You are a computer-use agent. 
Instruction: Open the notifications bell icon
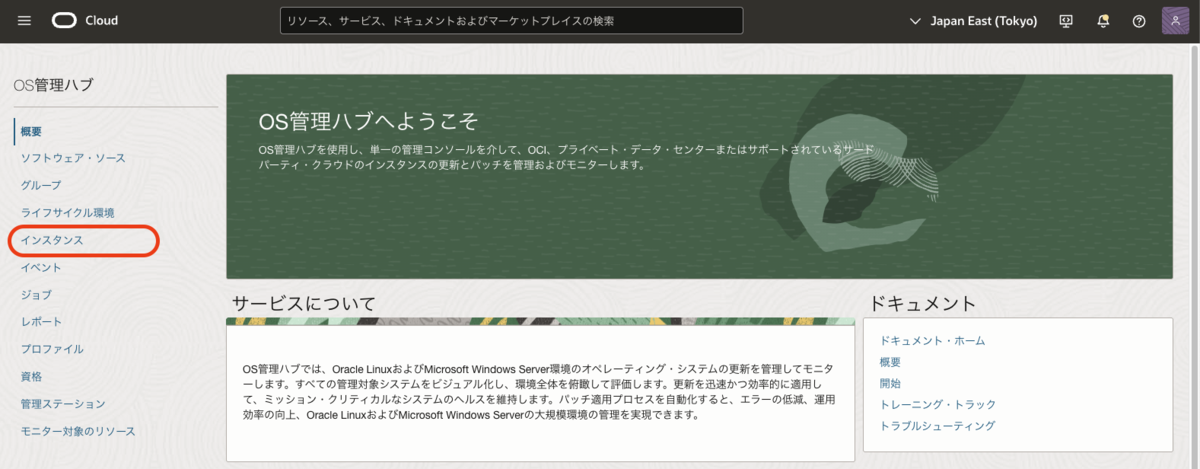point(1103,21)
